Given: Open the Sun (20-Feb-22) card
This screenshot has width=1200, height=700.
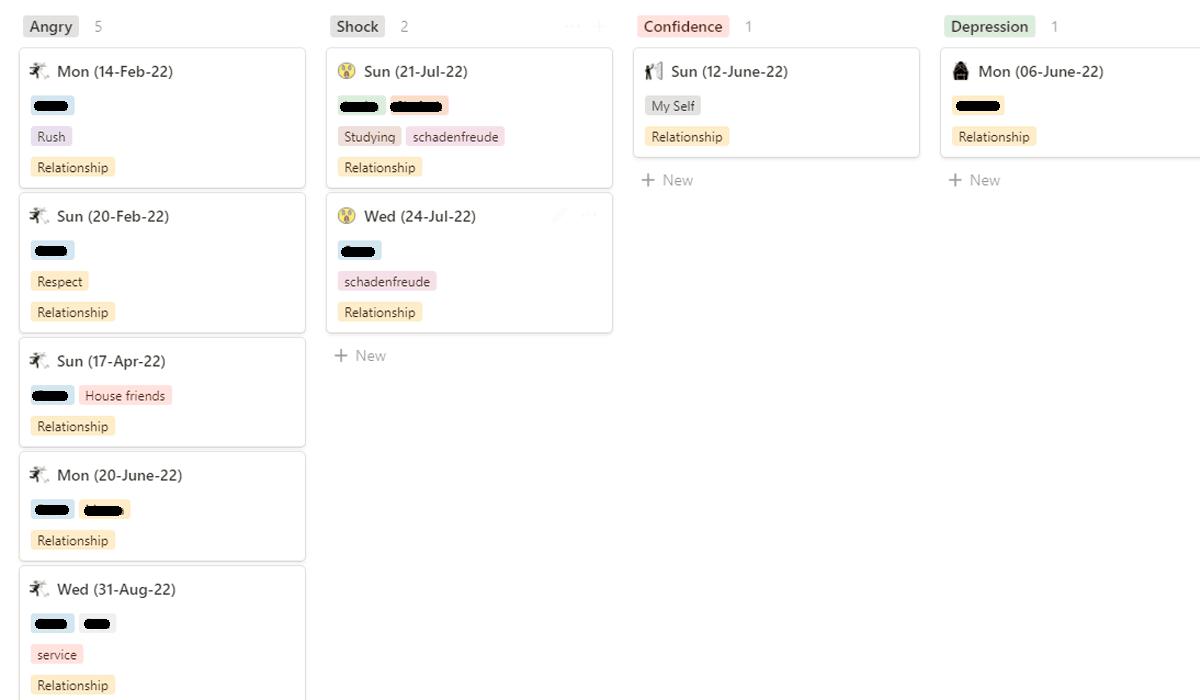Looking at the screenshot, I should 162,262.
